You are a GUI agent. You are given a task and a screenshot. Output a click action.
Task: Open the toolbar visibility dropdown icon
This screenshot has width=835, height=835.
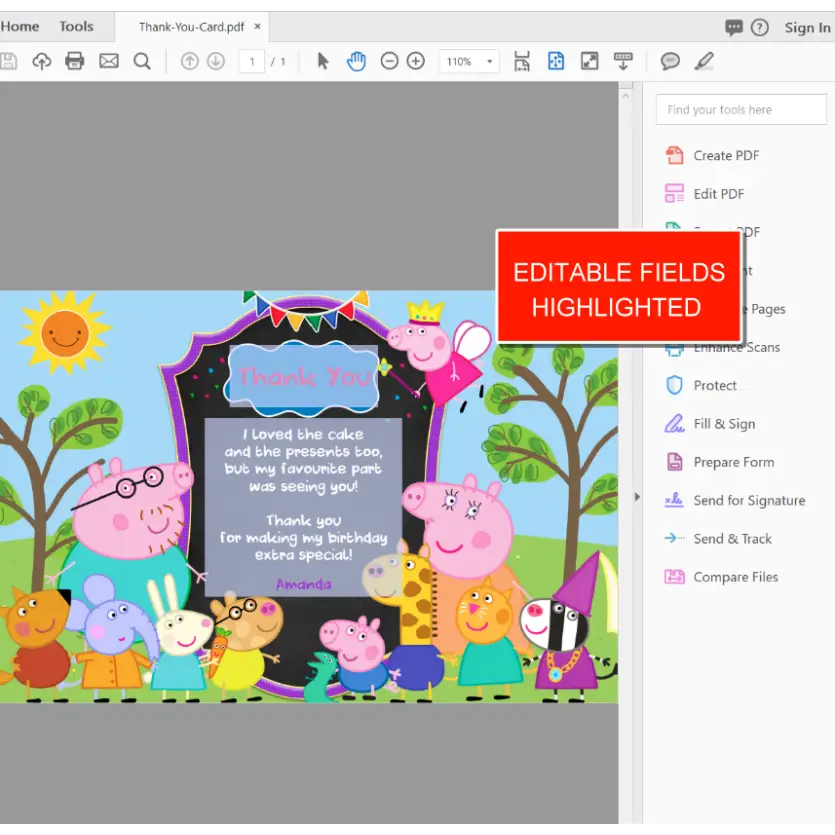click(623, 61)
